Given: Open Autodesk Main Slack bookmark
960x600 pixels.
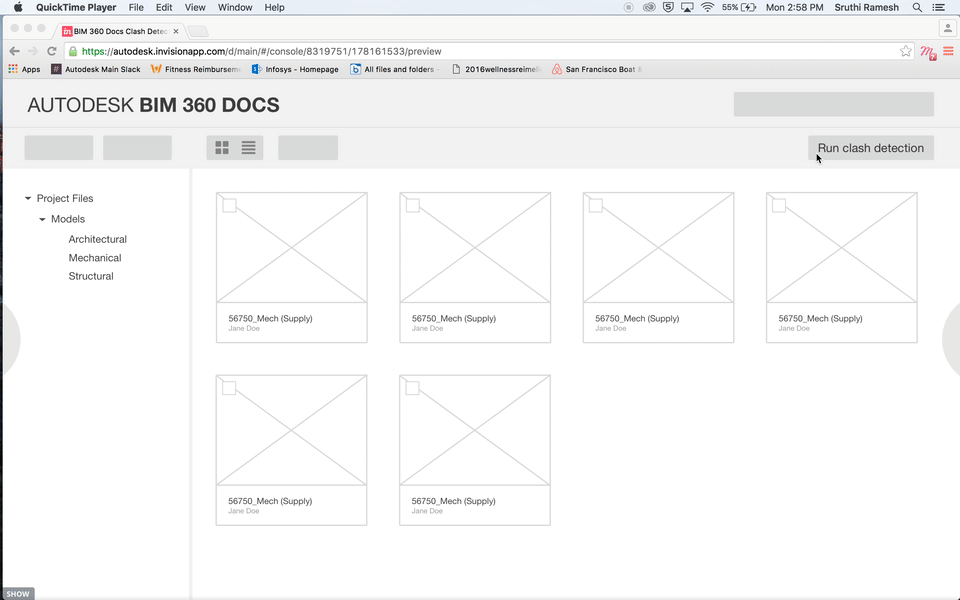Looking at the screenshot, I should [x=96, y=69].
